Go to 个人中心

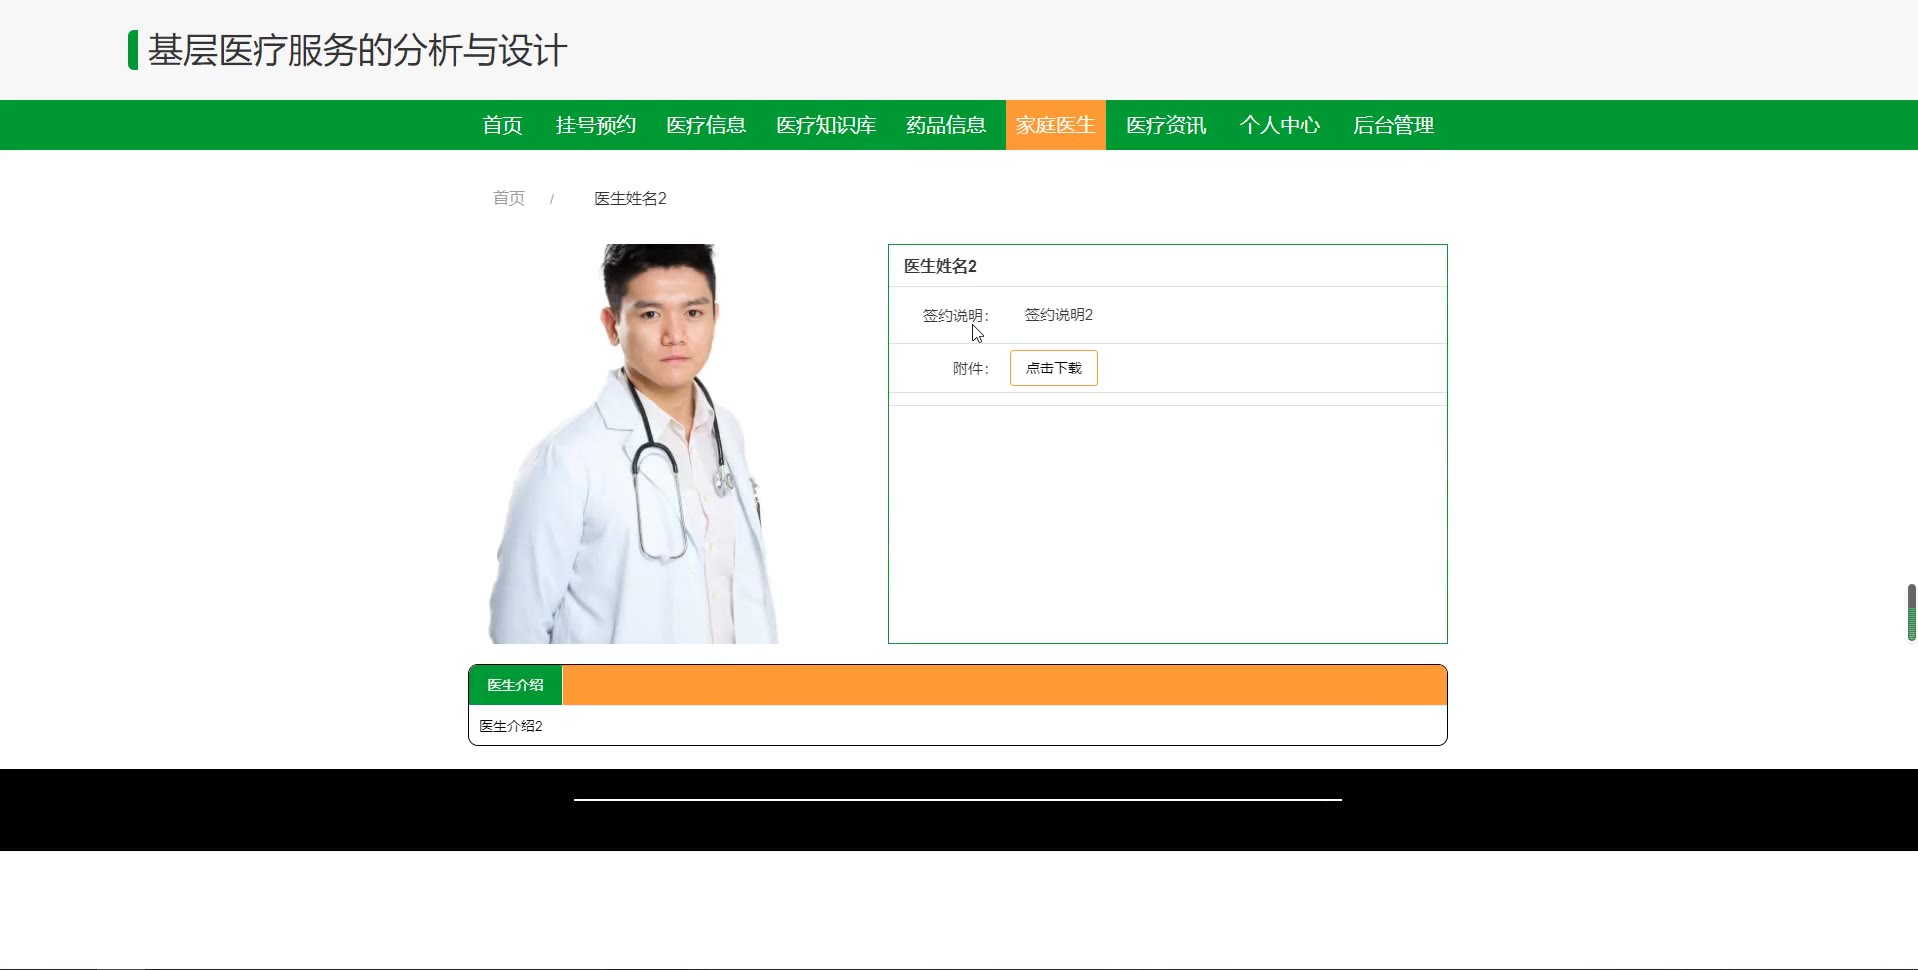pos(1280,125)
